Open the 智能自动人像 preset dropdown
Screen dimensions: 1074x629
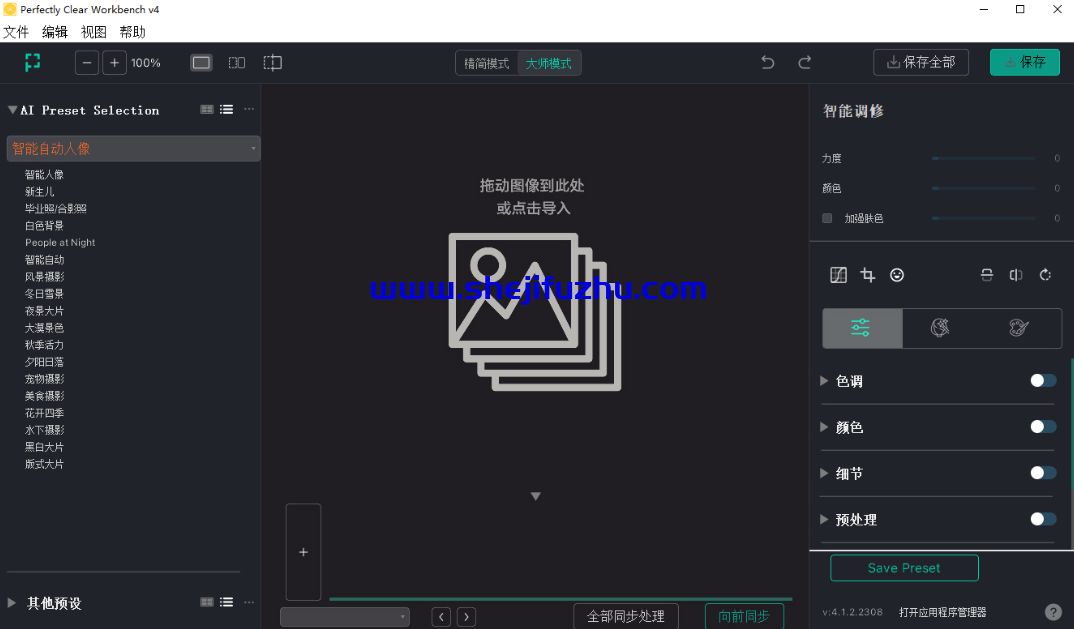point(134,149)
